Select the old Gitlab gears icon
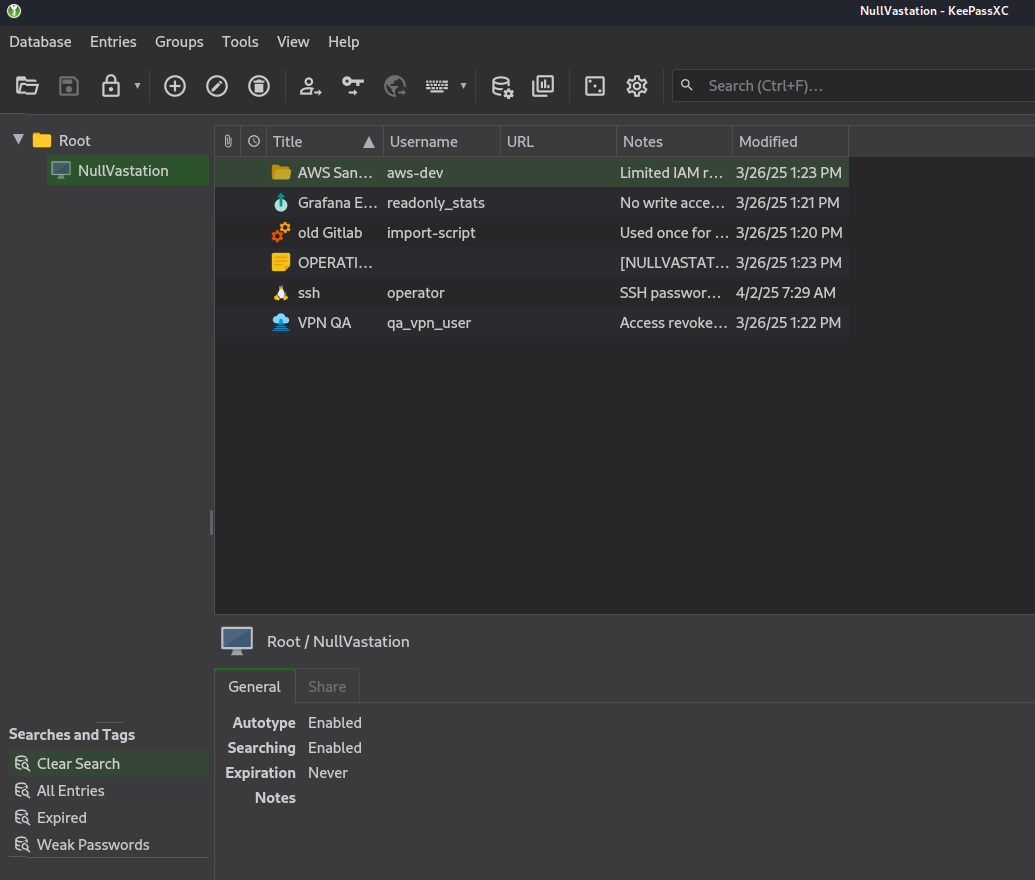Viewport: 1035px width, 880px height. pyautogui.click(x=281, y=232)
